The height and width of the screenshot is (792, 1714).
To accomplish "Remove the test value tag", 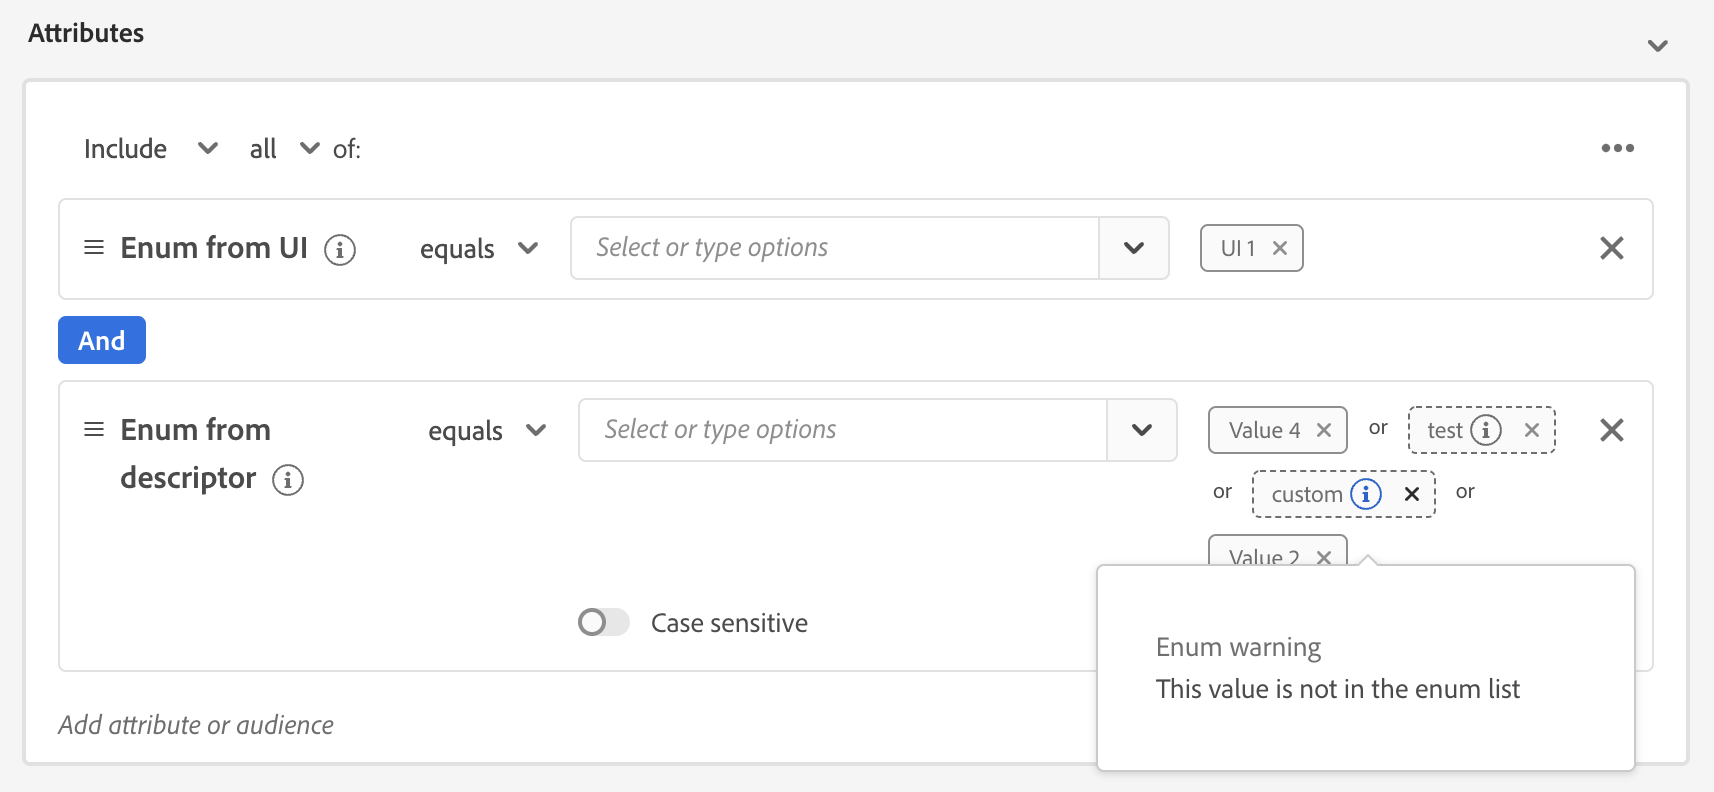I will point(1532,430).
